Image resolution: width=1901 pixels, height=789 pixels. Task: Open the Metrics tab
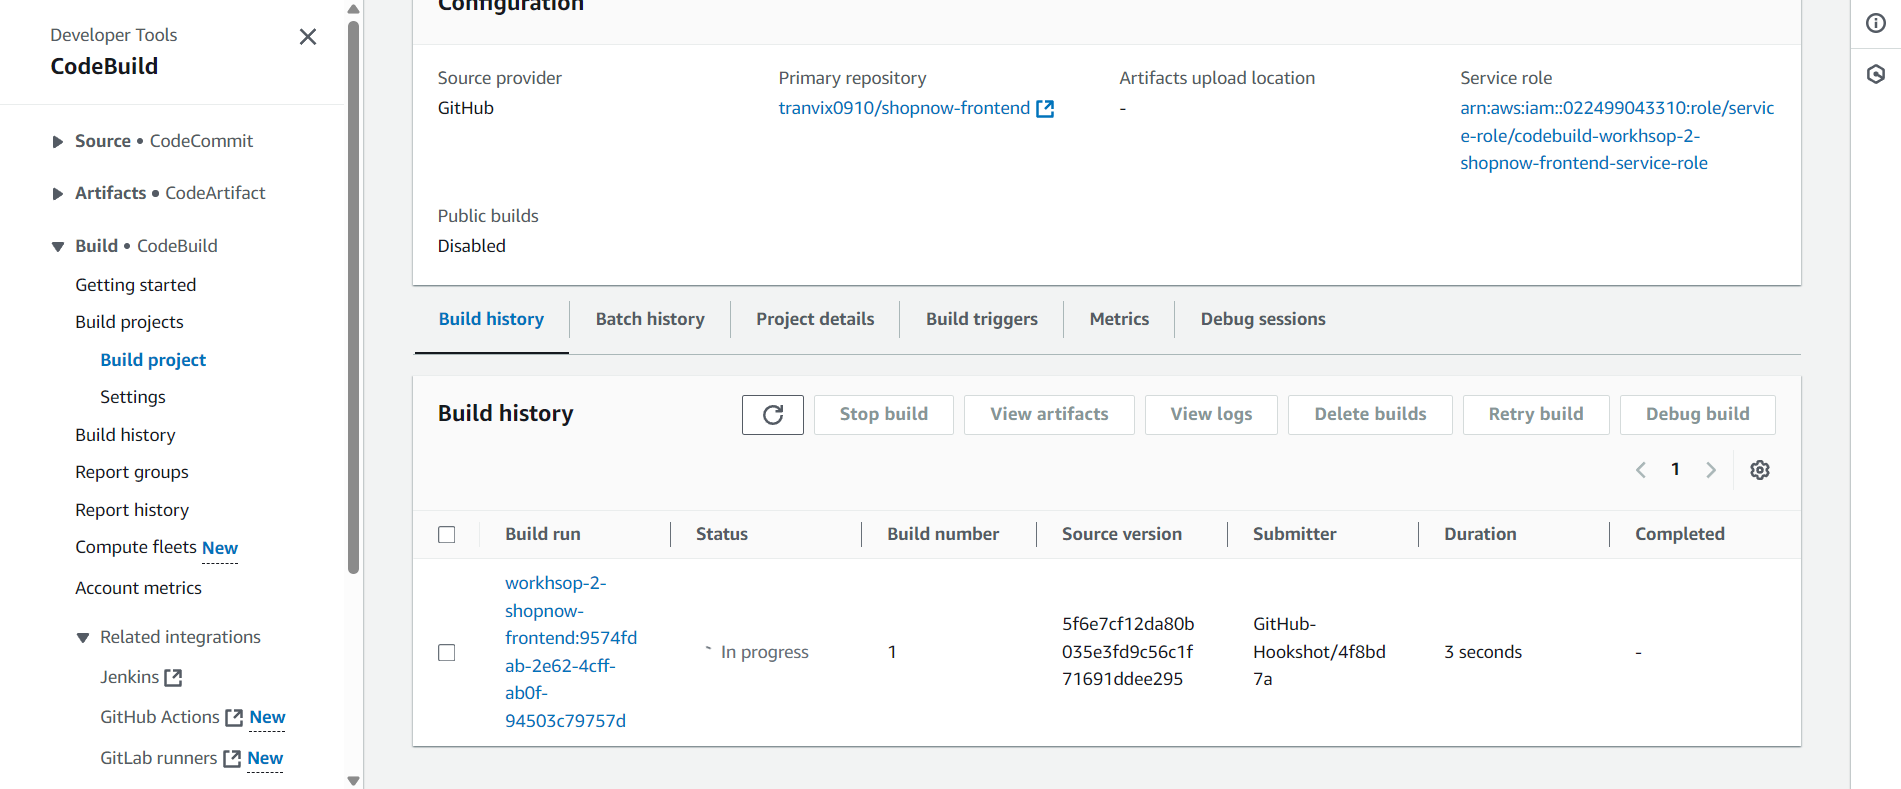1119,319
